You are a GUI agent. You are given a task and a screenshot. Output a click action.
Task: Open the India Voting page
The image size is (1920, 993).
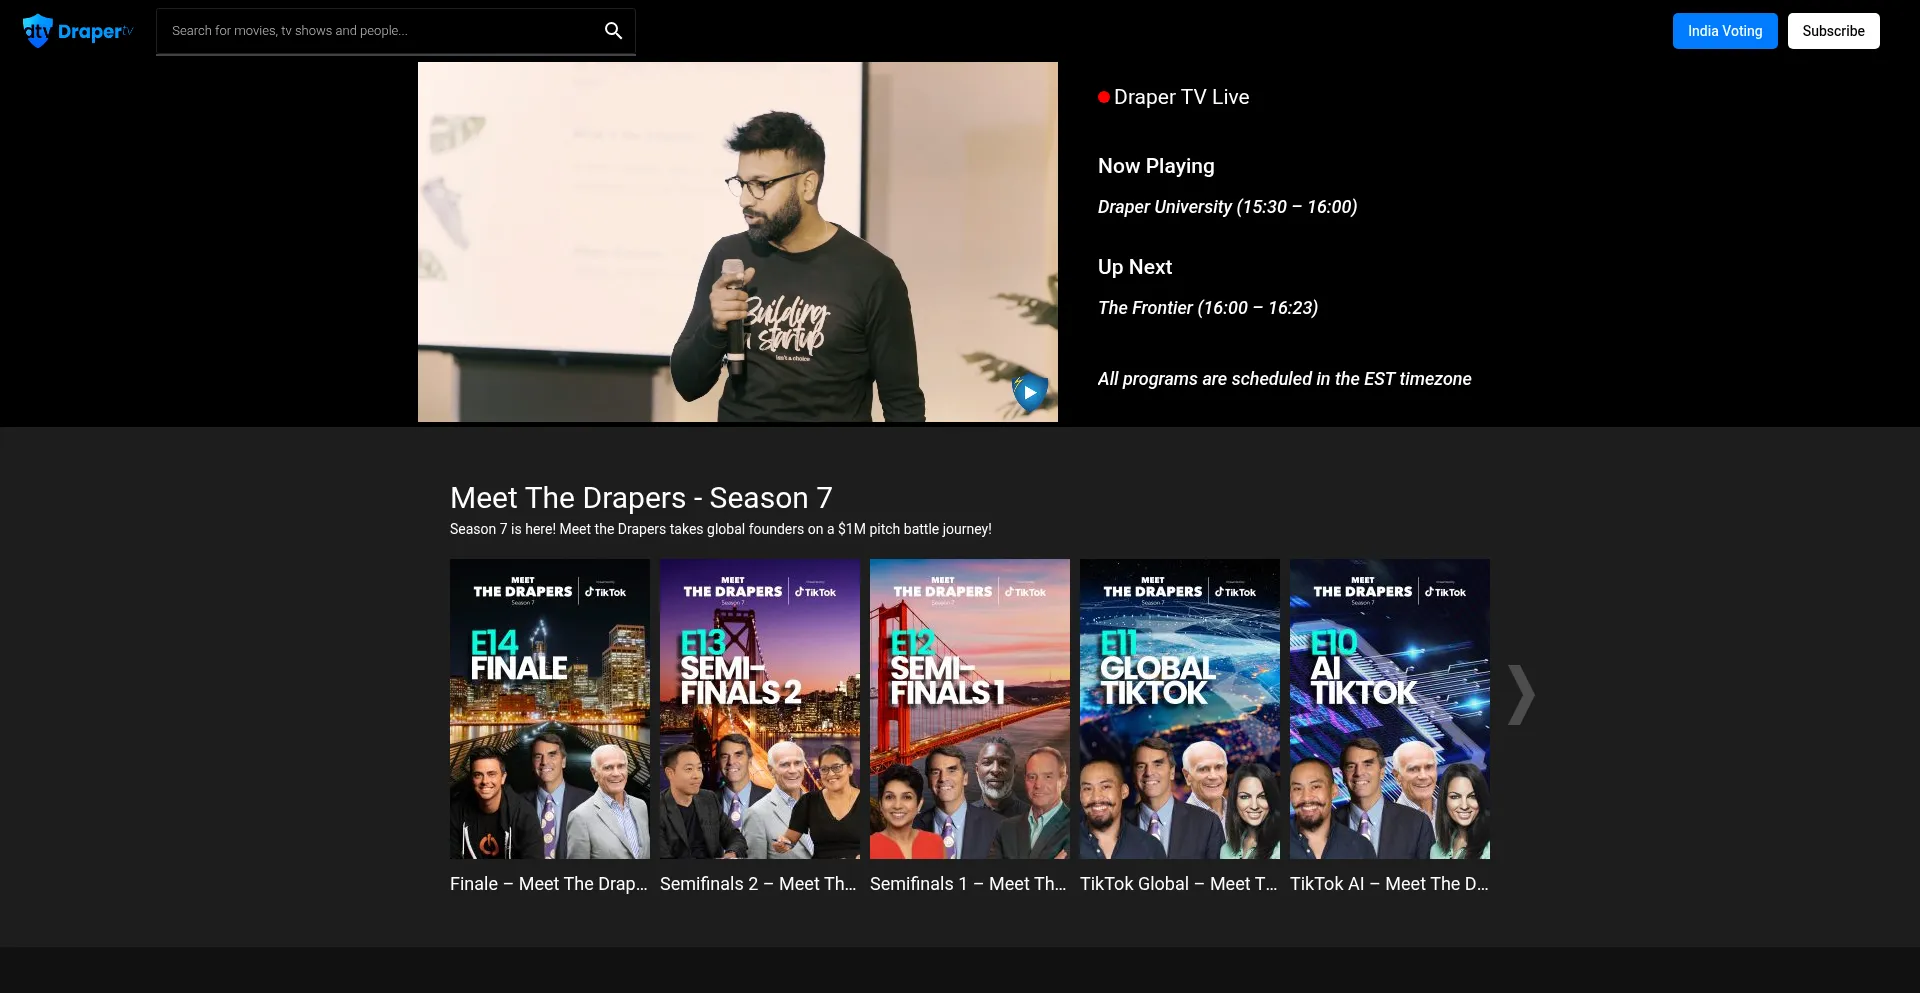[1724, 31]
